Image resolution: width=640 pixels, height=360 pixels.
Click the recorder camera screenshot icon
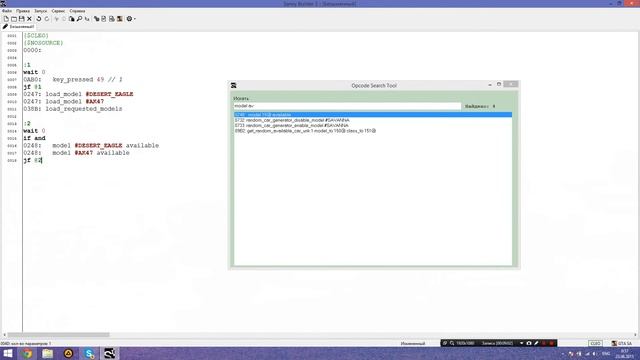[x=529, y=343]
